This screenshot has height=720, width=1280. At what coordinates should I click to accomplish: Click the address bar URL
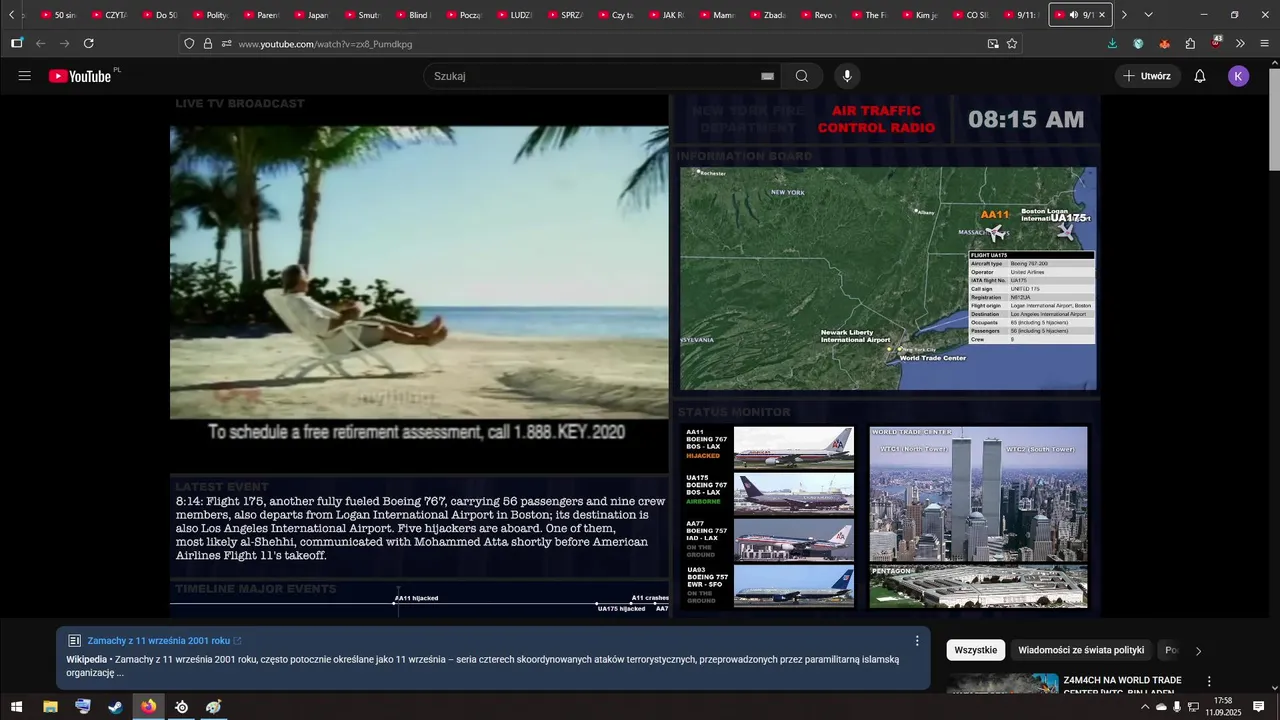tap(325, 44)
